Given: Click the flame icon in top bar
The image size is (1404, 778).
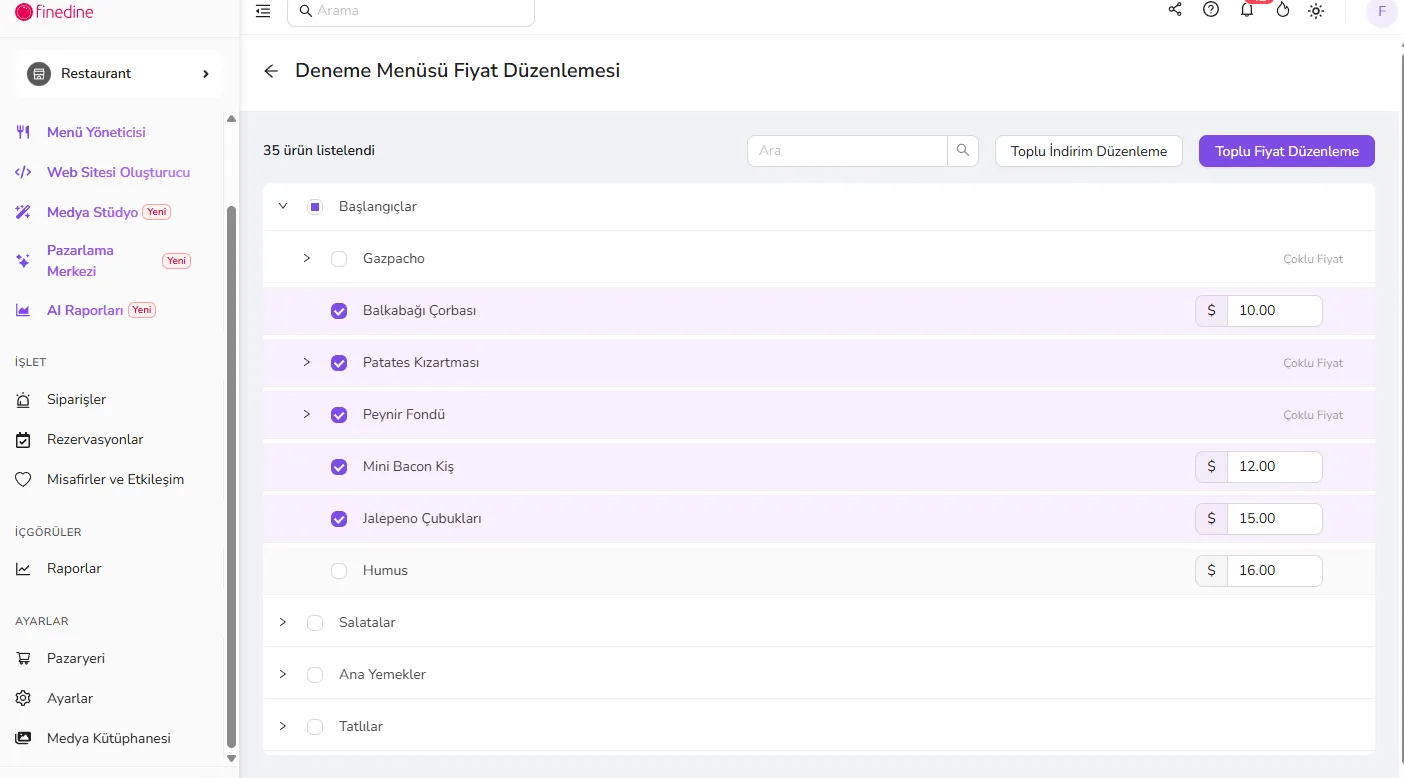Looking at the screenshot, I should point(1283,10).
